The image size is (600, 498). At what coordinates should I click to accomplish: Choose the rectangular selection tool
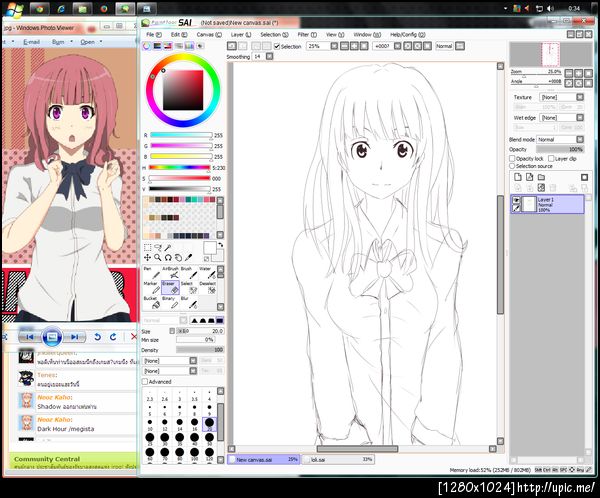(147, 247)
